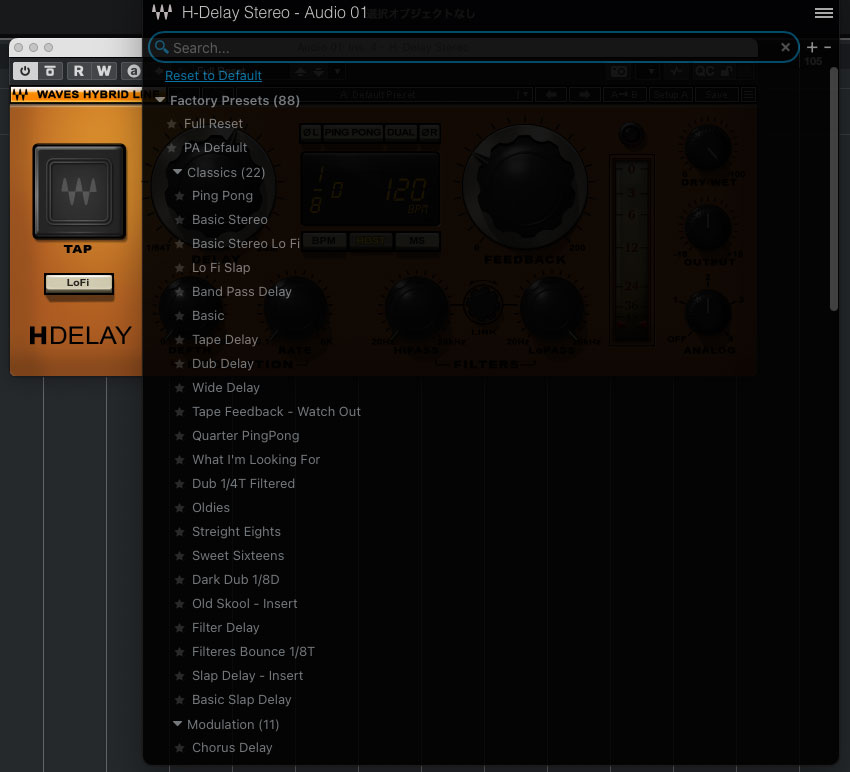Toggle the favorite star for Filter Delay
Screen dimensions: 850x772
pyautogui.click(x=179, y=628)
